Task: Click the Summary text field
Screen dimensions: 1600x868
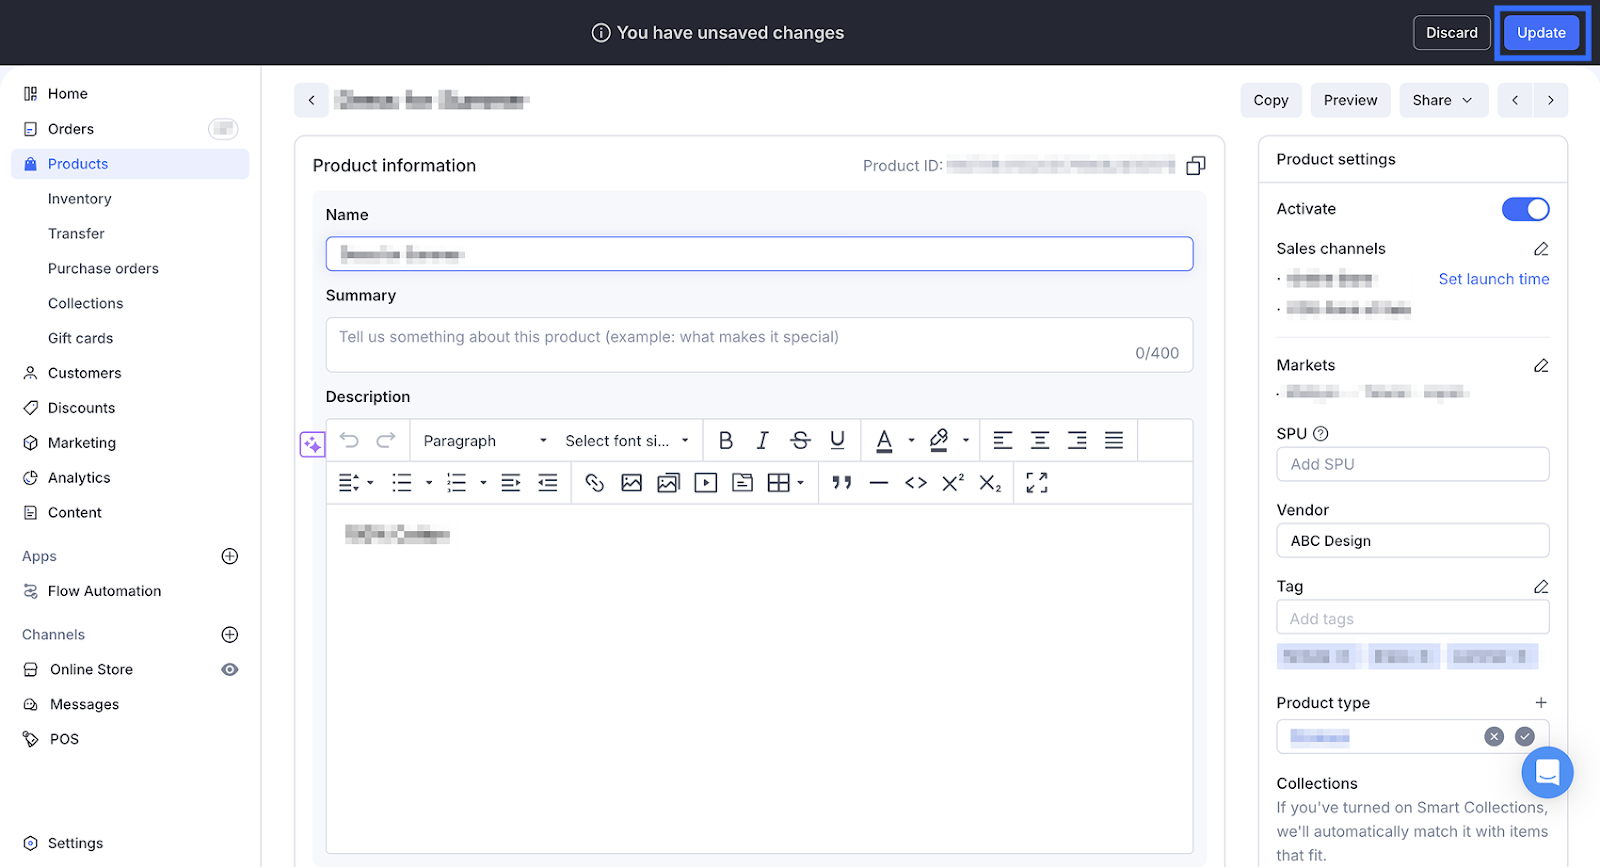Action: click(x=759, y=345)
